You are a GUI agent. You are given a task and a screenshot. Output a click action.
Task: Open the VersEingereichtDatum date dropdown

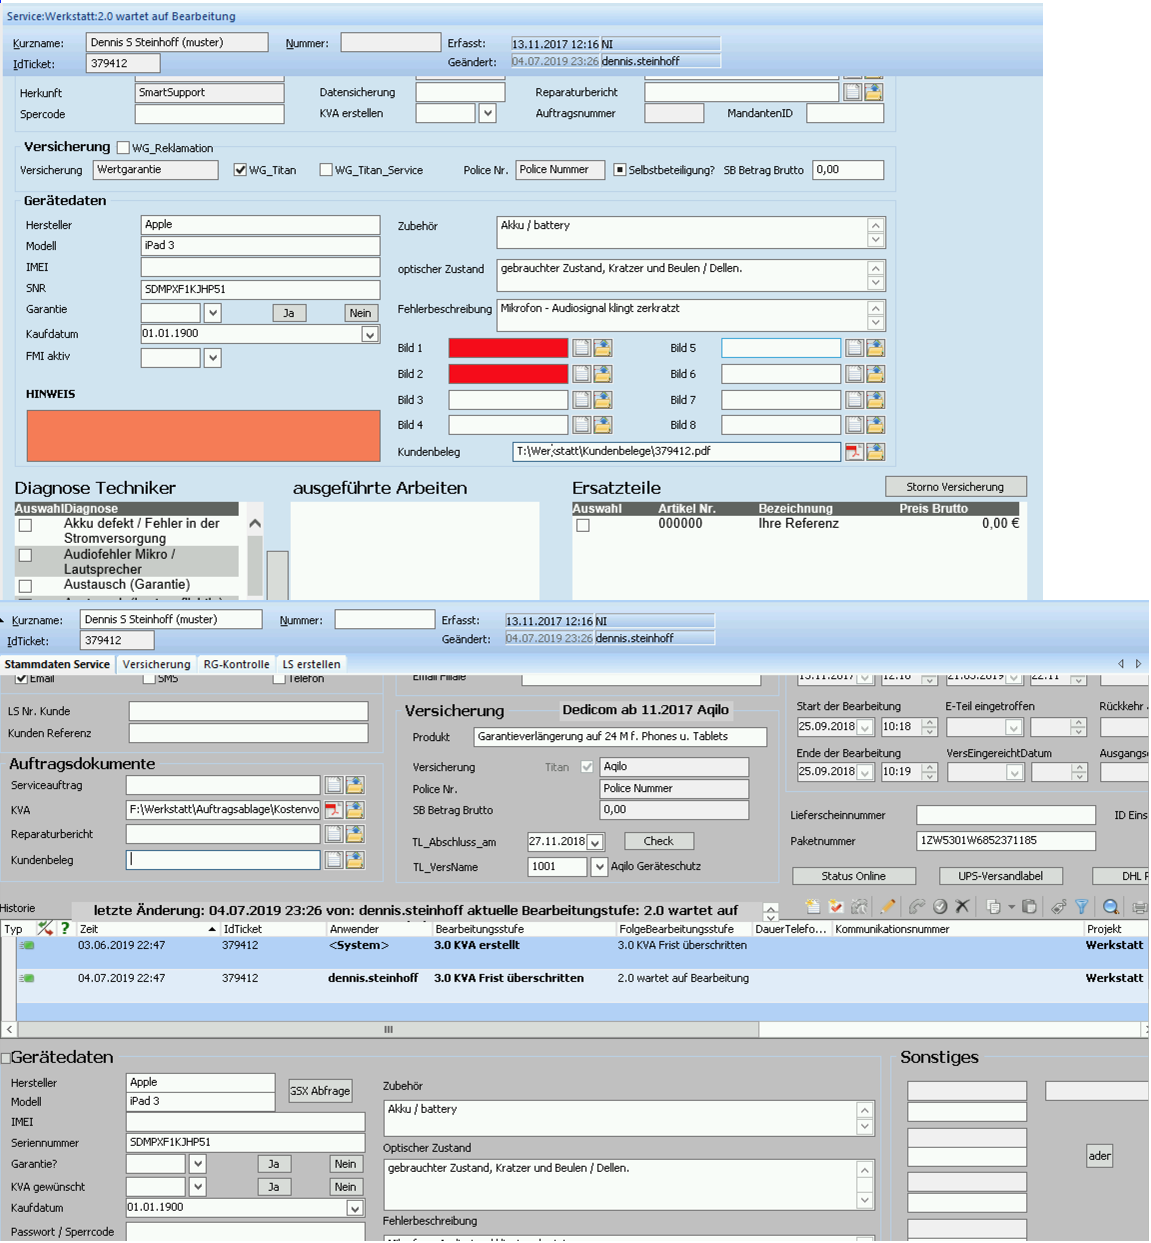[1014, 772]
